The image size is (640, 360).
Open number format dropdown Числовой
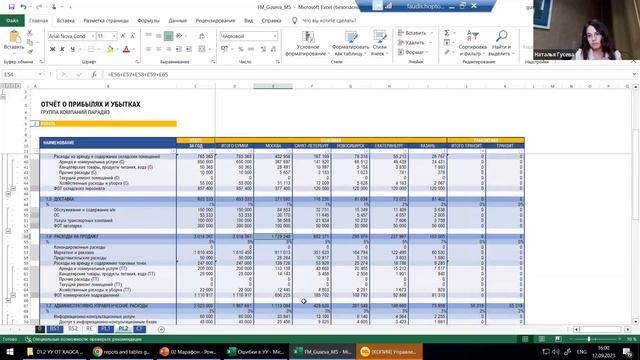click(x=275, y=36)
